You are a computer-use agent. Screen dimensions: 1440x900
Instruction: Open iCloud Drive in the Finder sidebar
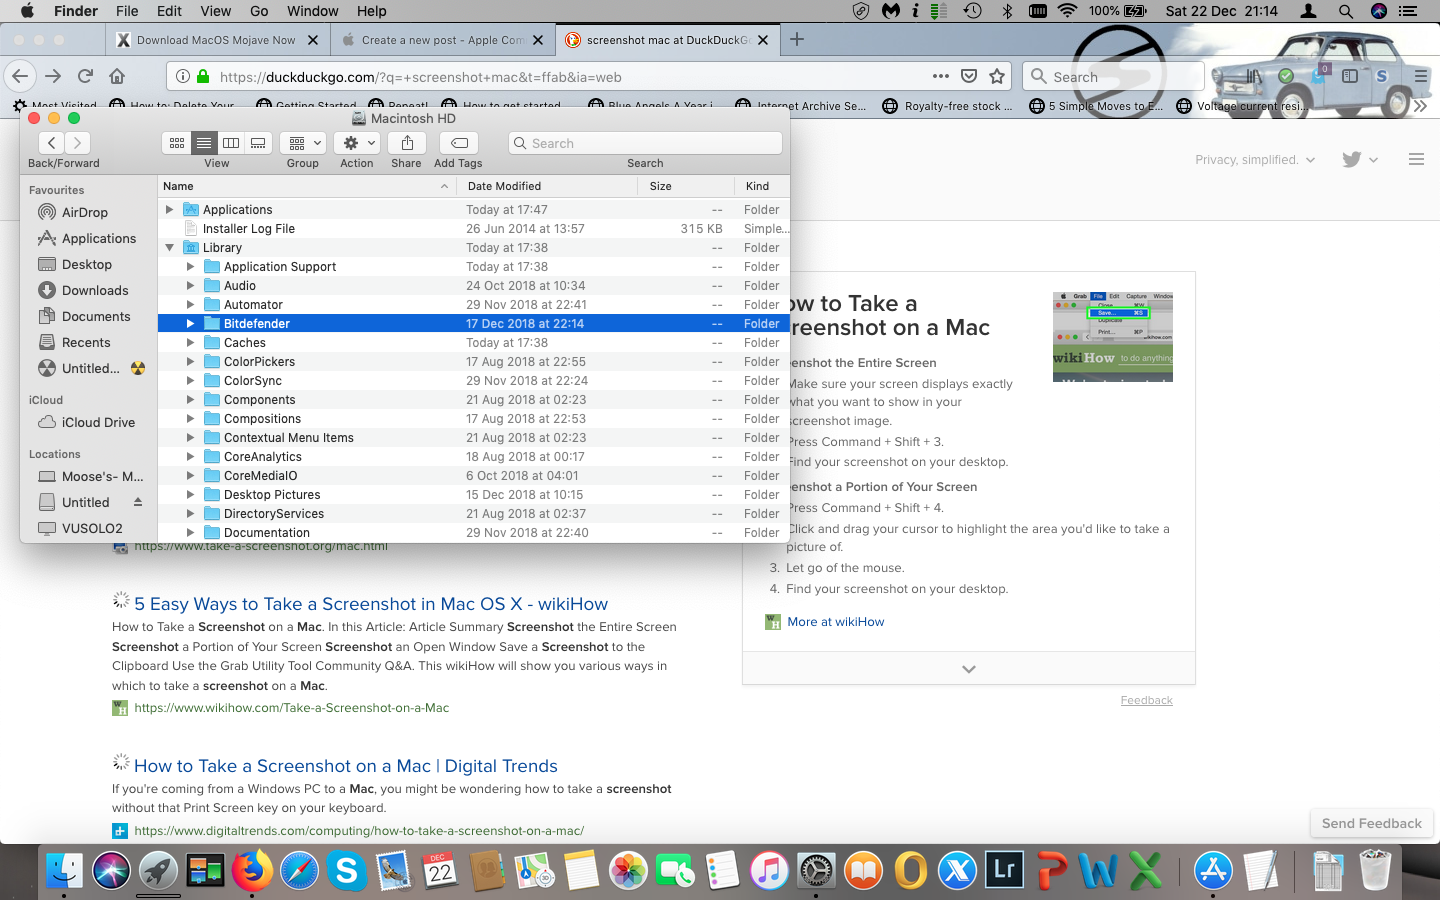[x=98, y=422]
